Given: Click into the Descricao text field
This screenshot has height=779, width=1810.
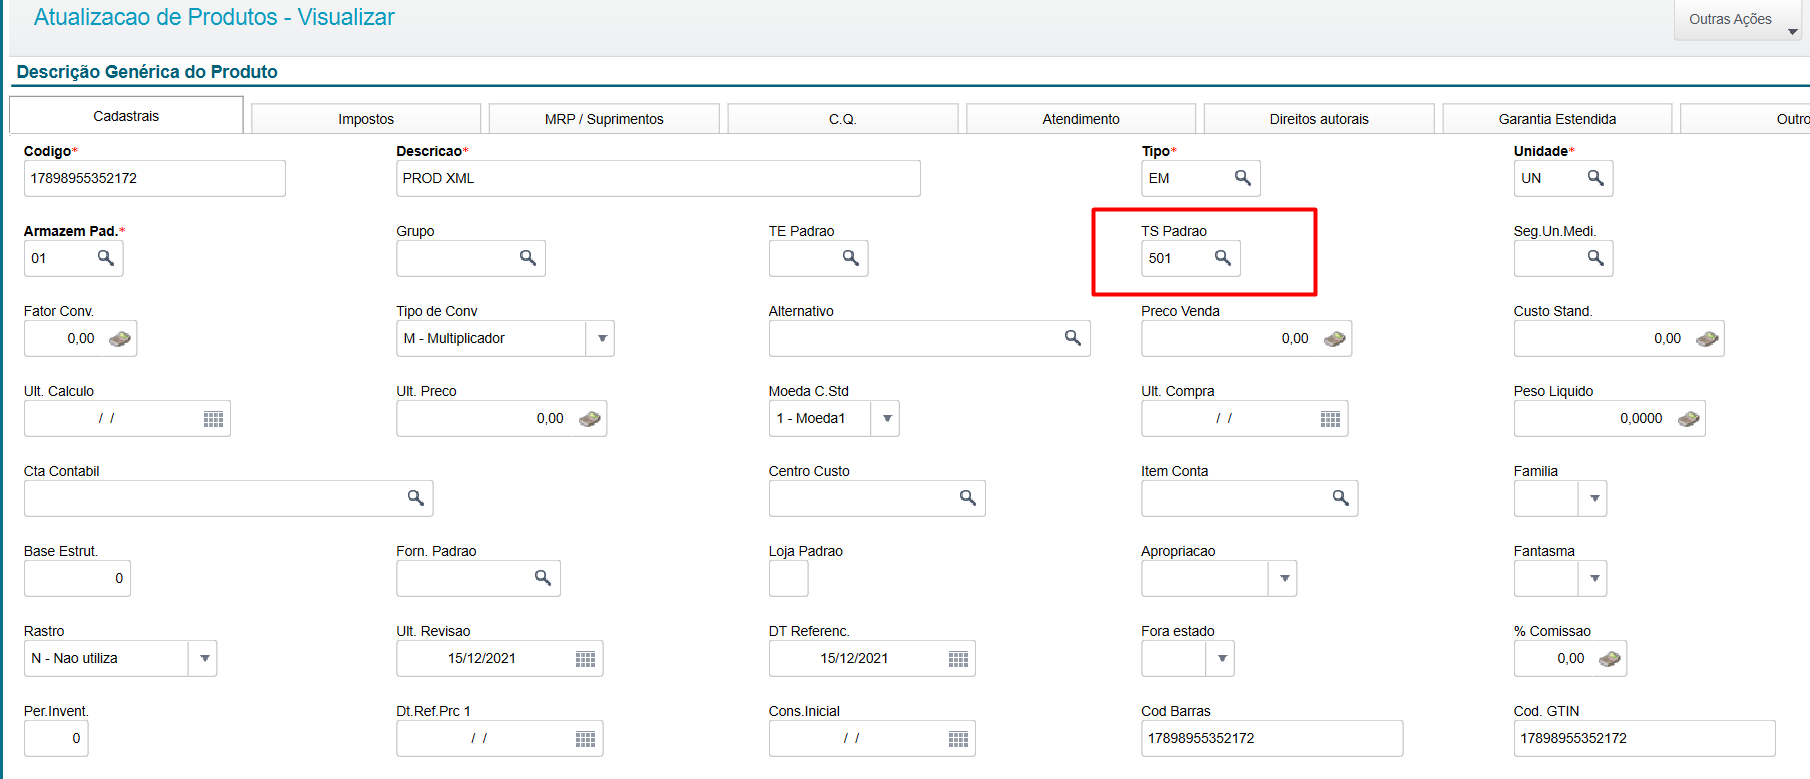Looking at the screenshot, I should pos(657,178).
